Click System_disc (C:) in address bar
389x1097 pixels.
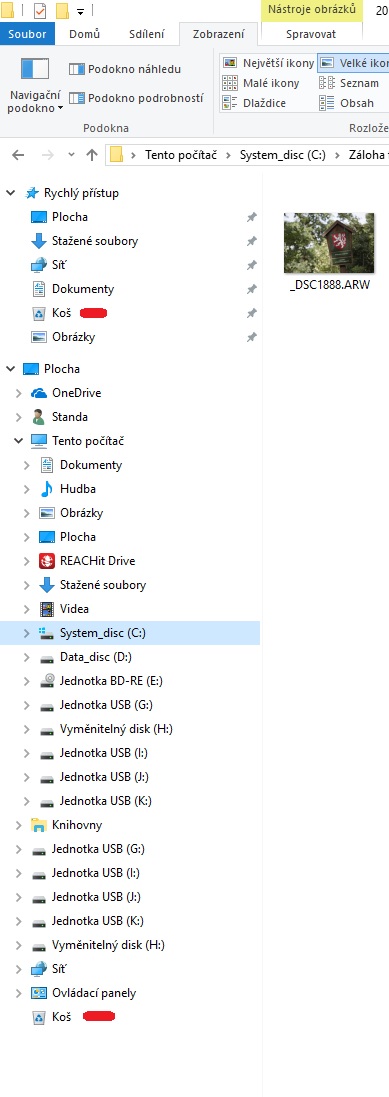[x=283, y=155]
